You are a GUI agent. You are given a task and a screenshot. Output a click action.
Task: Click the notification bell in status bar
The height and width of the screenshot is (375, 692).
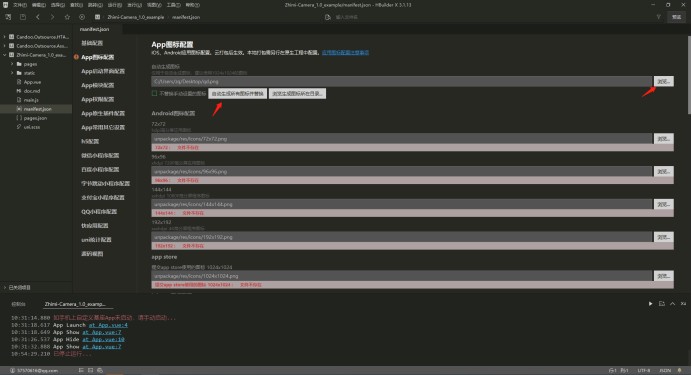[x=680, y=371]
